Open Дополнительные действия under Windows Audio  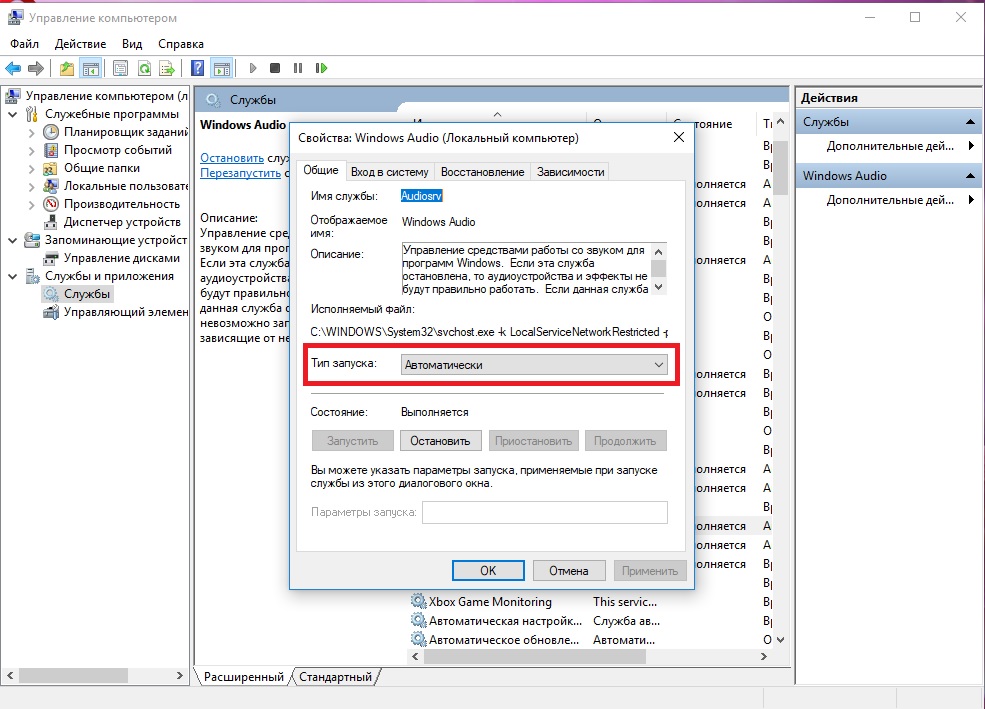click(890, 200)
